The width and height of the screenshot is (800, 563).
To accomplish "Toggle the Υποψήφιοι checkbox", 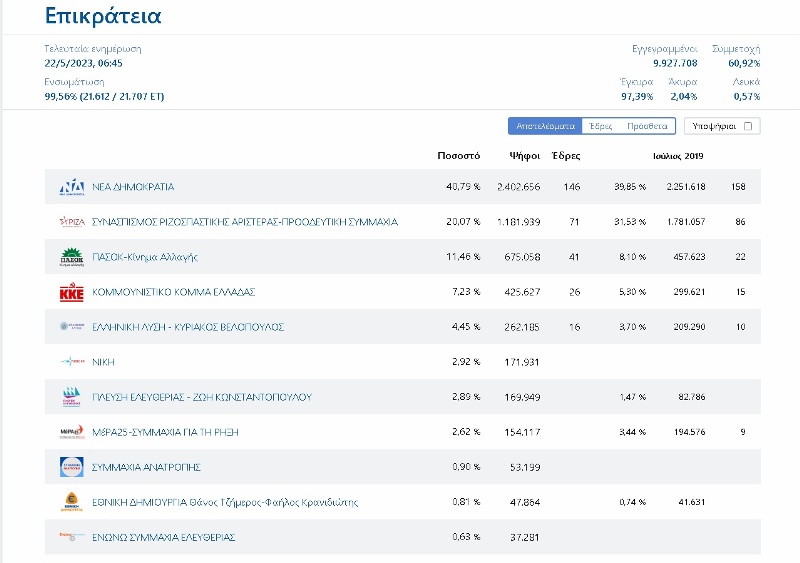I will coord(748,126).
